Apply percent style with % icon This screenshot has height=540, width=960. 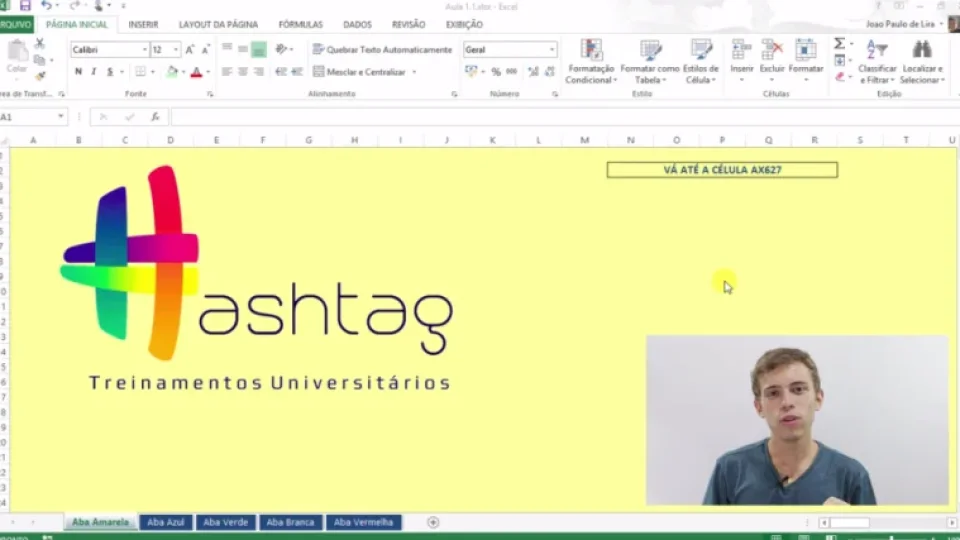496,72
